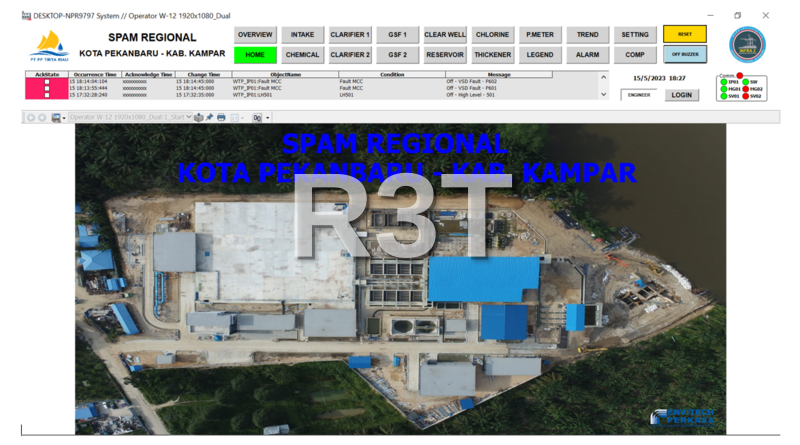The width and height of the screenshot is (800, 445).
Task: Open the RESERVOIR screen
Action: 445,55
